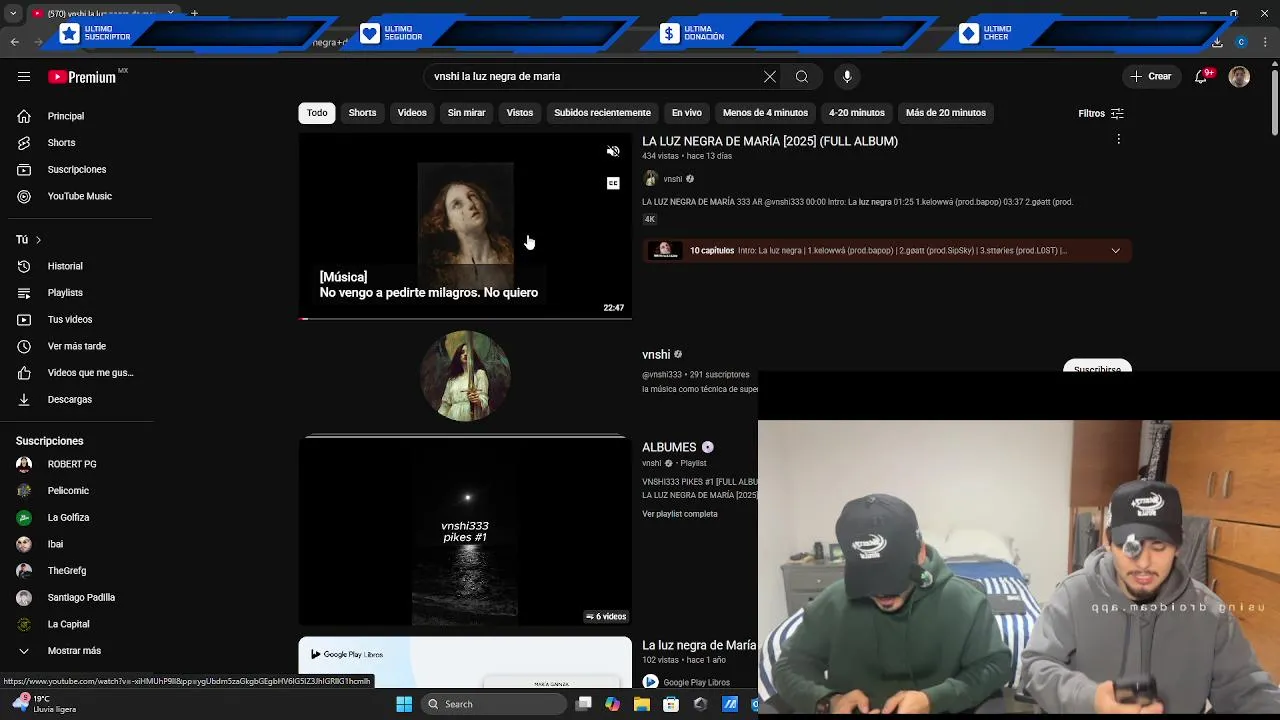Screen dimensions: 1280x720
Task: Select the Videos filter chip
Action: [x=412, y=113]
